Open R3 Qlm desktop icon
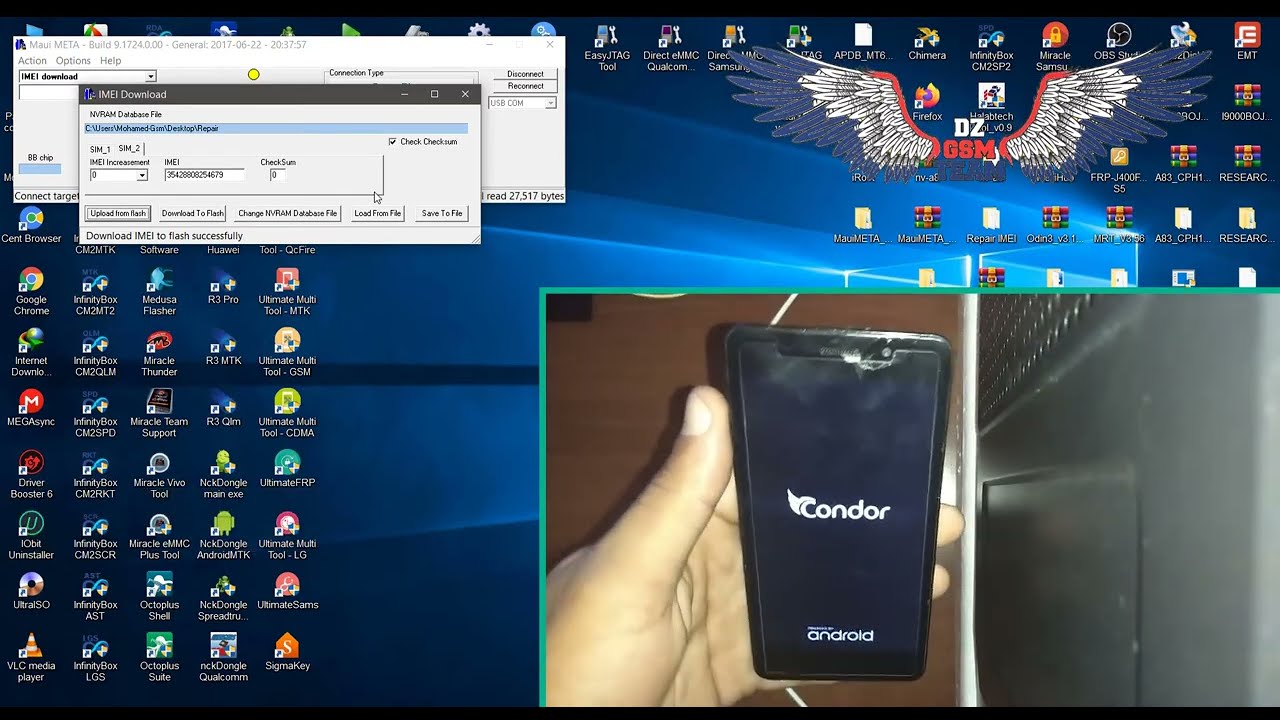The height and width of the screenshot is (720, 1280). click(x=223, y=408)
